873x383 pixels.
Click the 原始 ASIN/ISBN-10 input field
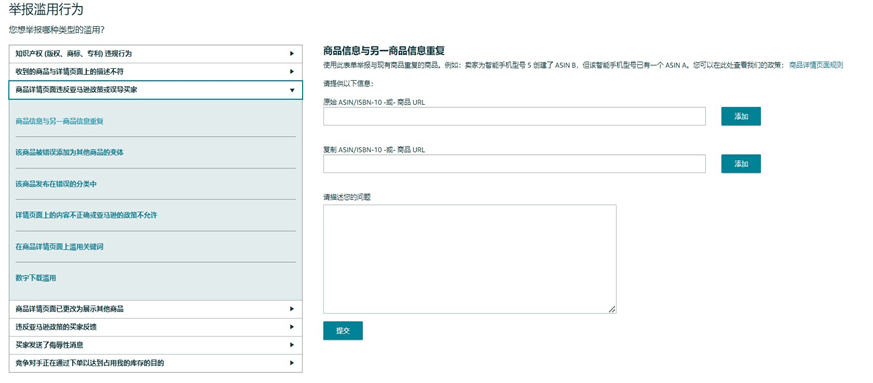(514, 116)
